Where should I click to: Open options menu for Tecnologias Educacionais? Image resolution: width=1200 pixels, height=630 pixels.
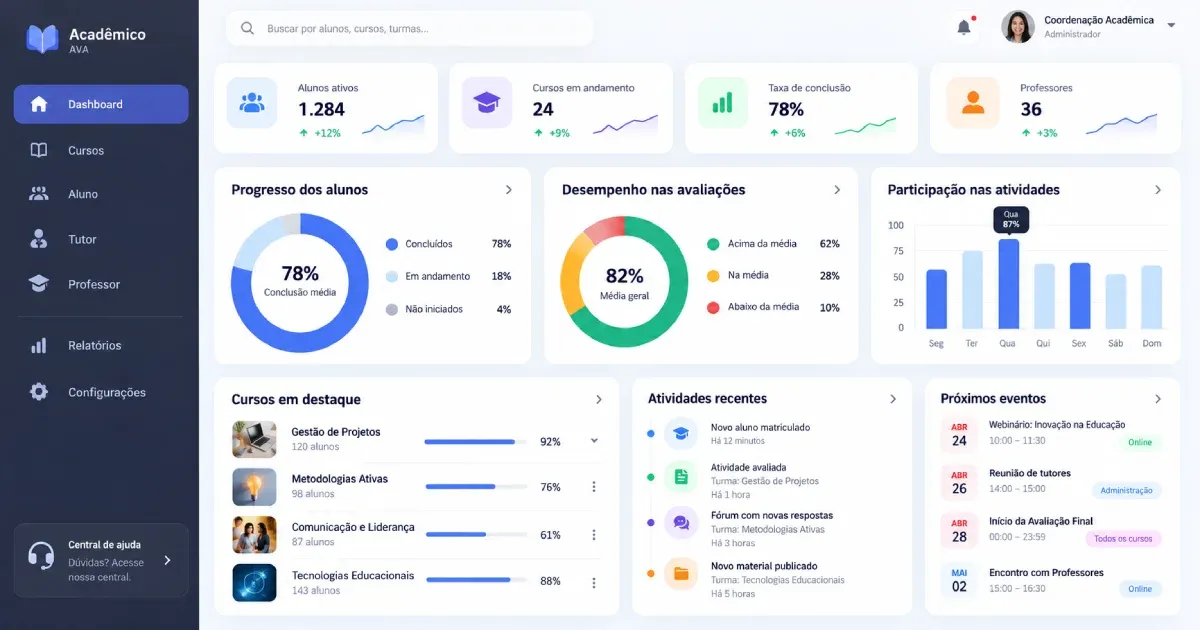click(x=594, y=582)
